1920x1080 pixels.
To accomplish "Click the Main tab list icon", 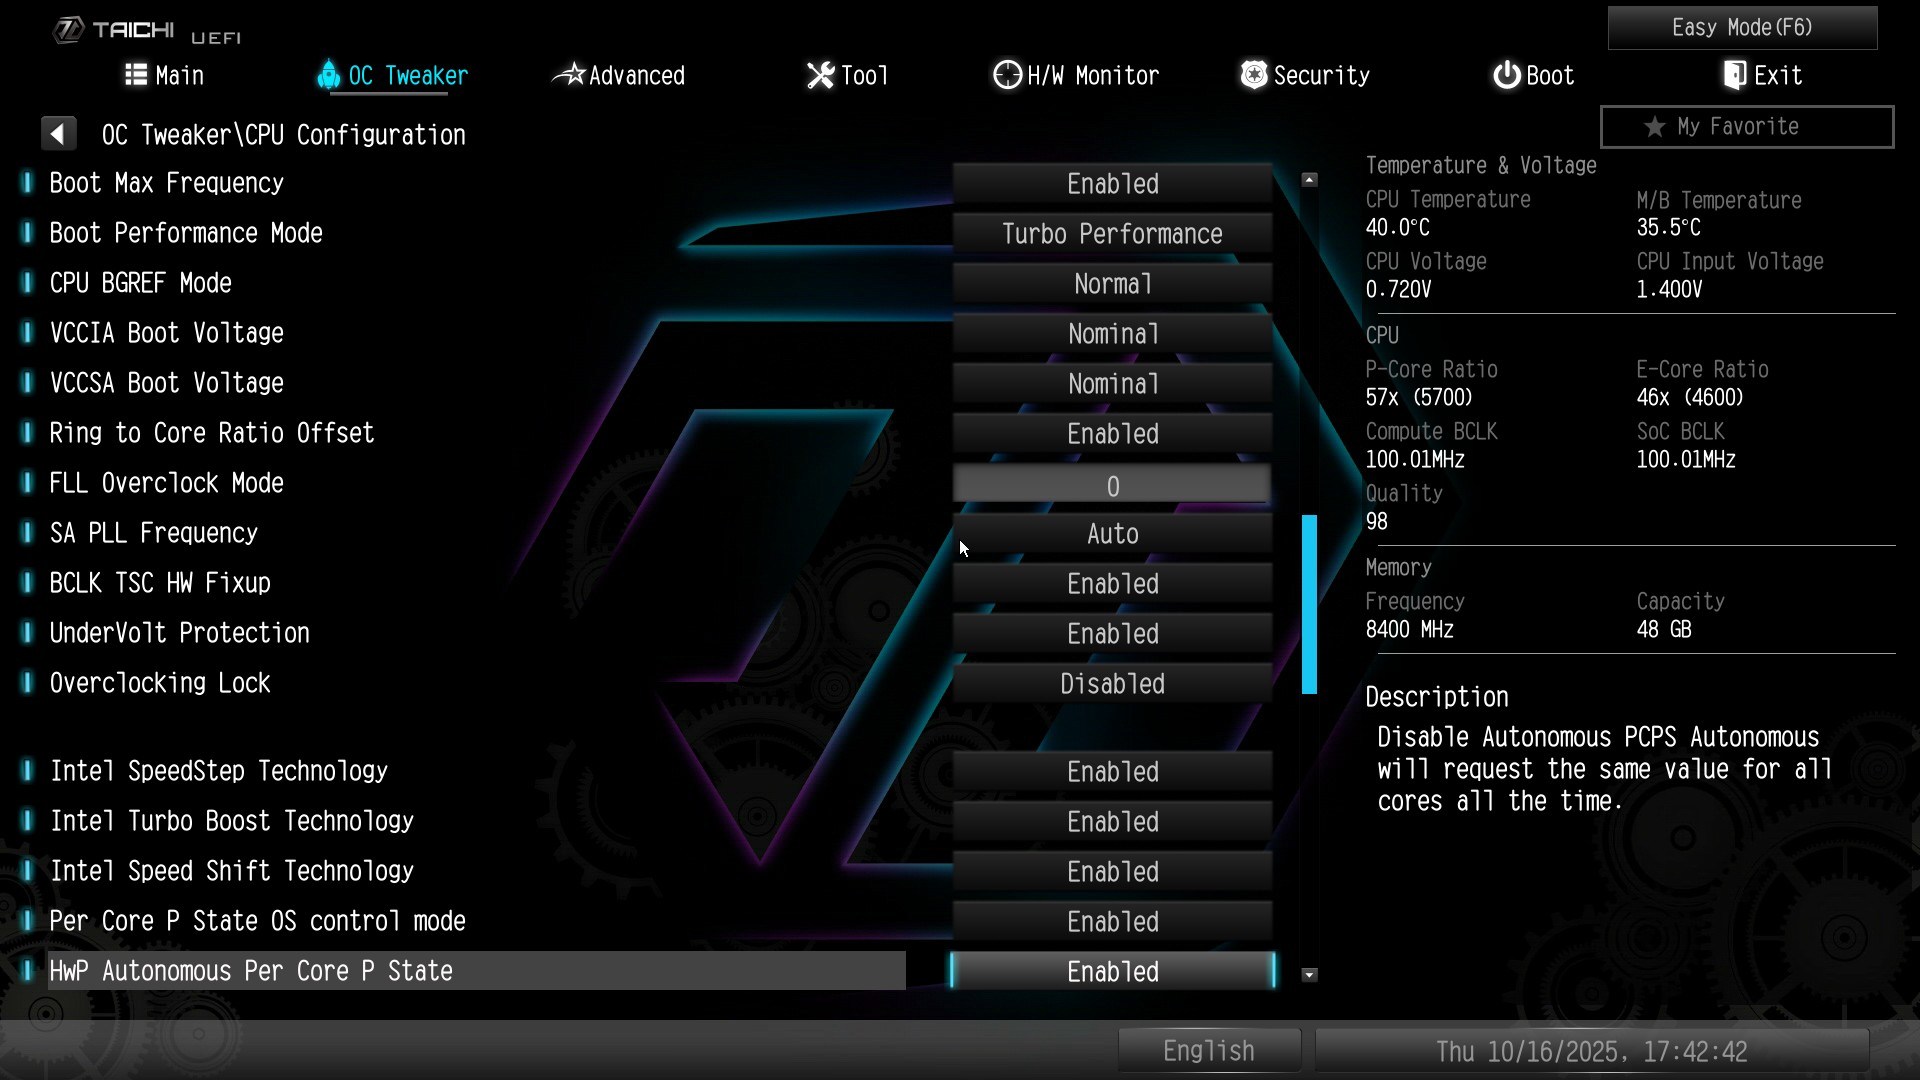I will point(136,75).
